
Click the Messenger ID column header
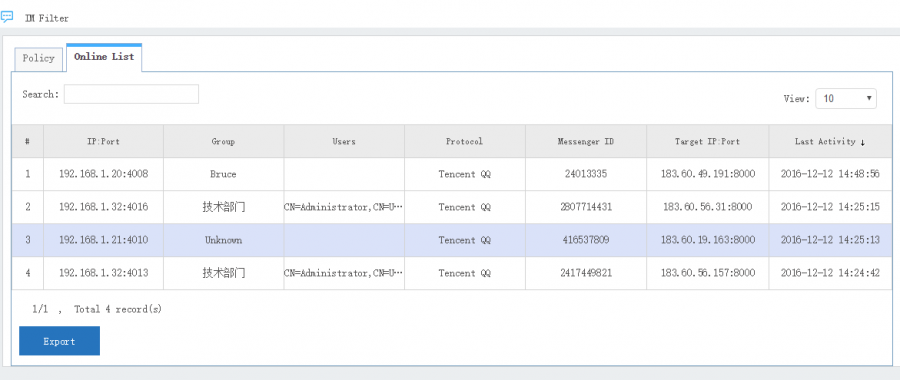pos(586,141)
